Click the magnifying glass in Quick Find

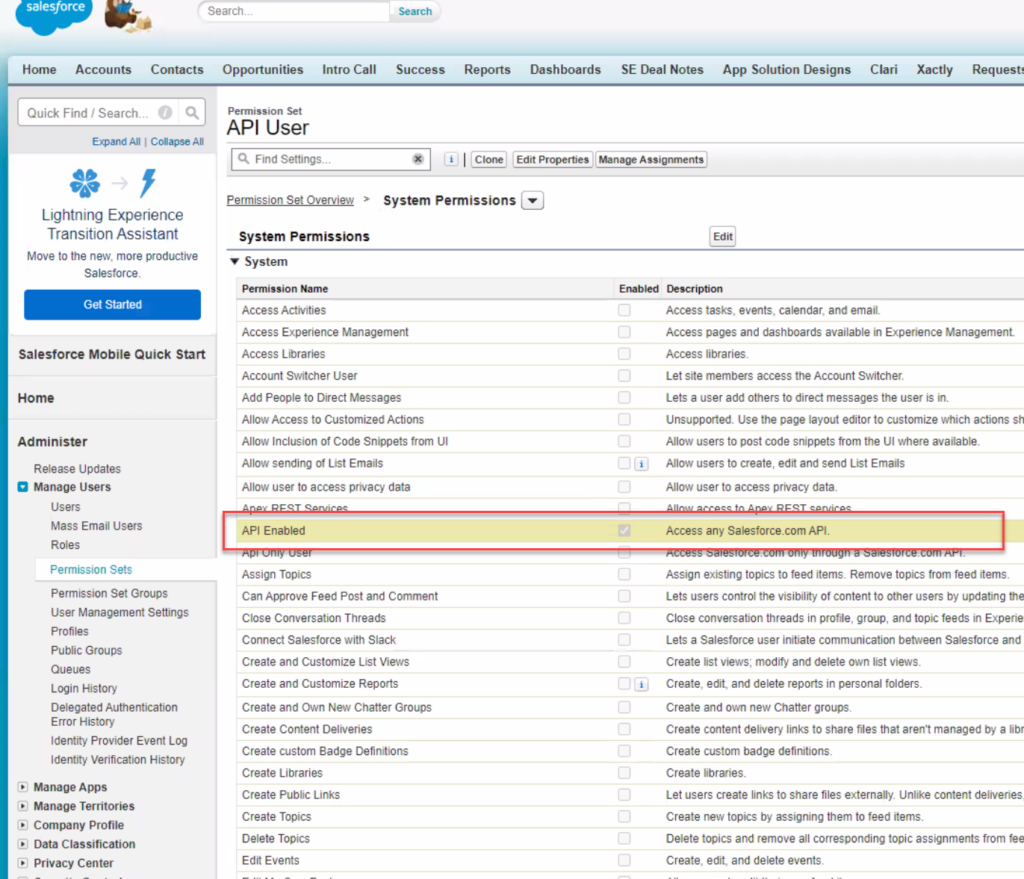(192, 112)
